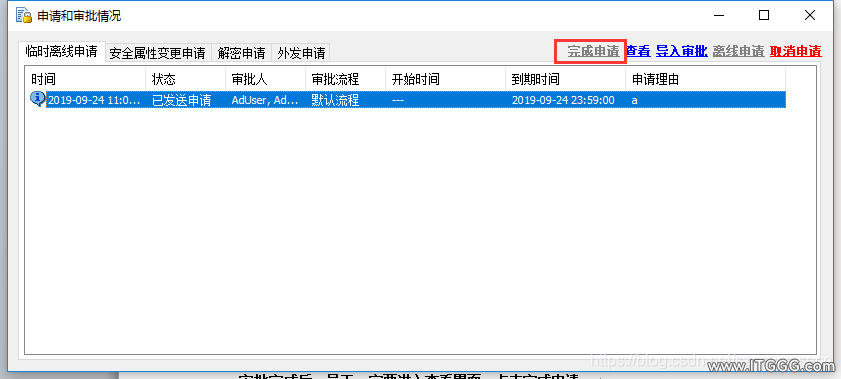Click the 申请理由 column header
The height and width of the screenshot is (379, 841).
705,79
